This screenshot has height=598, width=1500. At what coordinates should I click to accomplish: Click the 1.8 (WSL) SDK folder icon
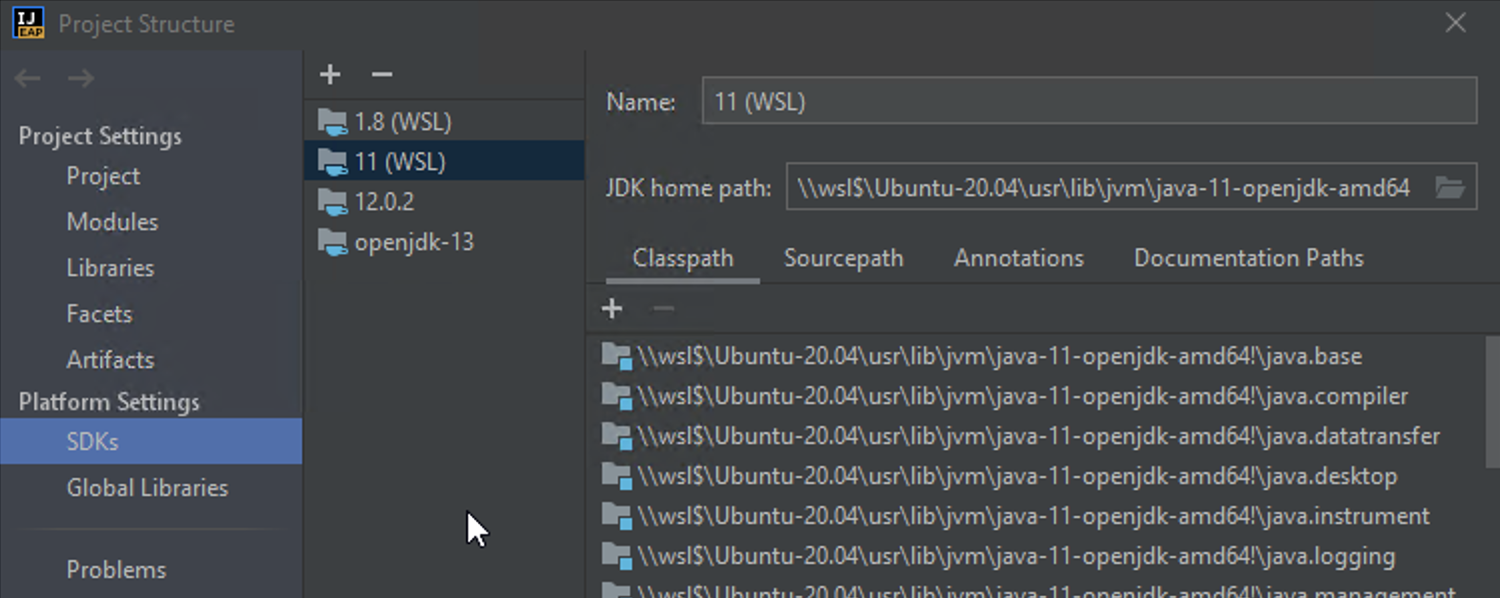[333, 120]
